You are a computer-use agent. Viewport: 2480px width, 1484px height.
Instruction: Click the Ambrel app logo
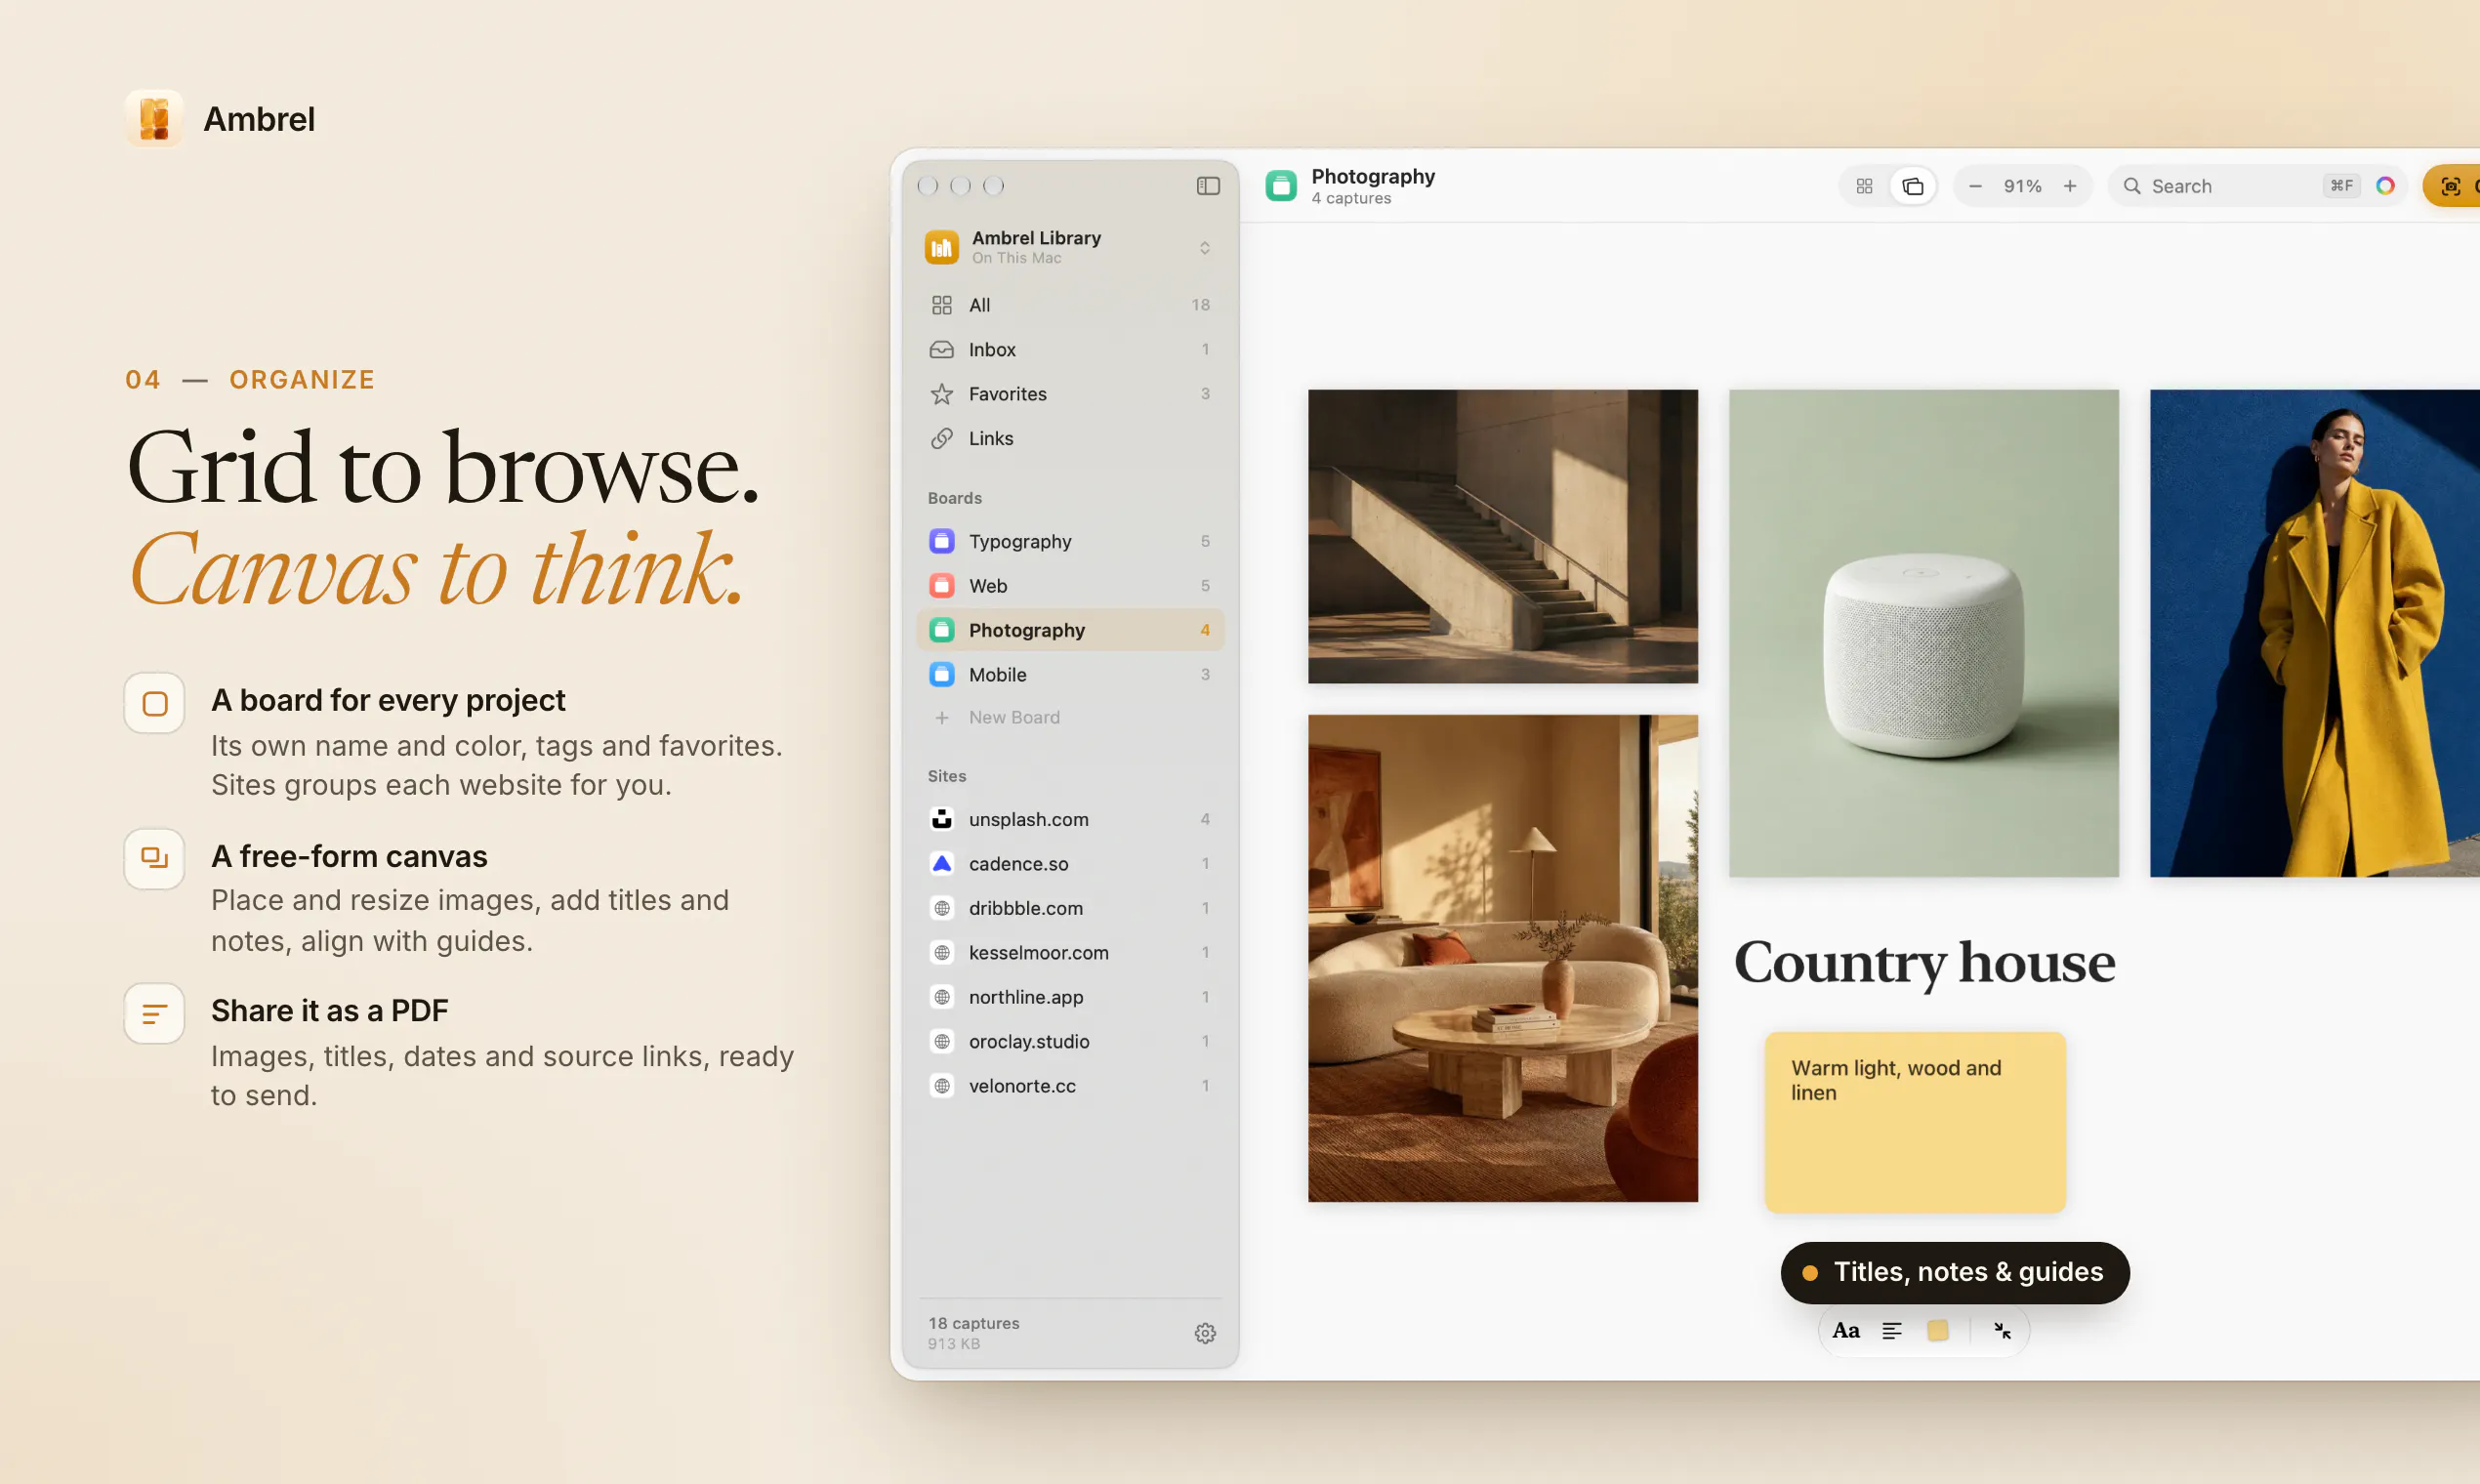(x=154, y=119)
